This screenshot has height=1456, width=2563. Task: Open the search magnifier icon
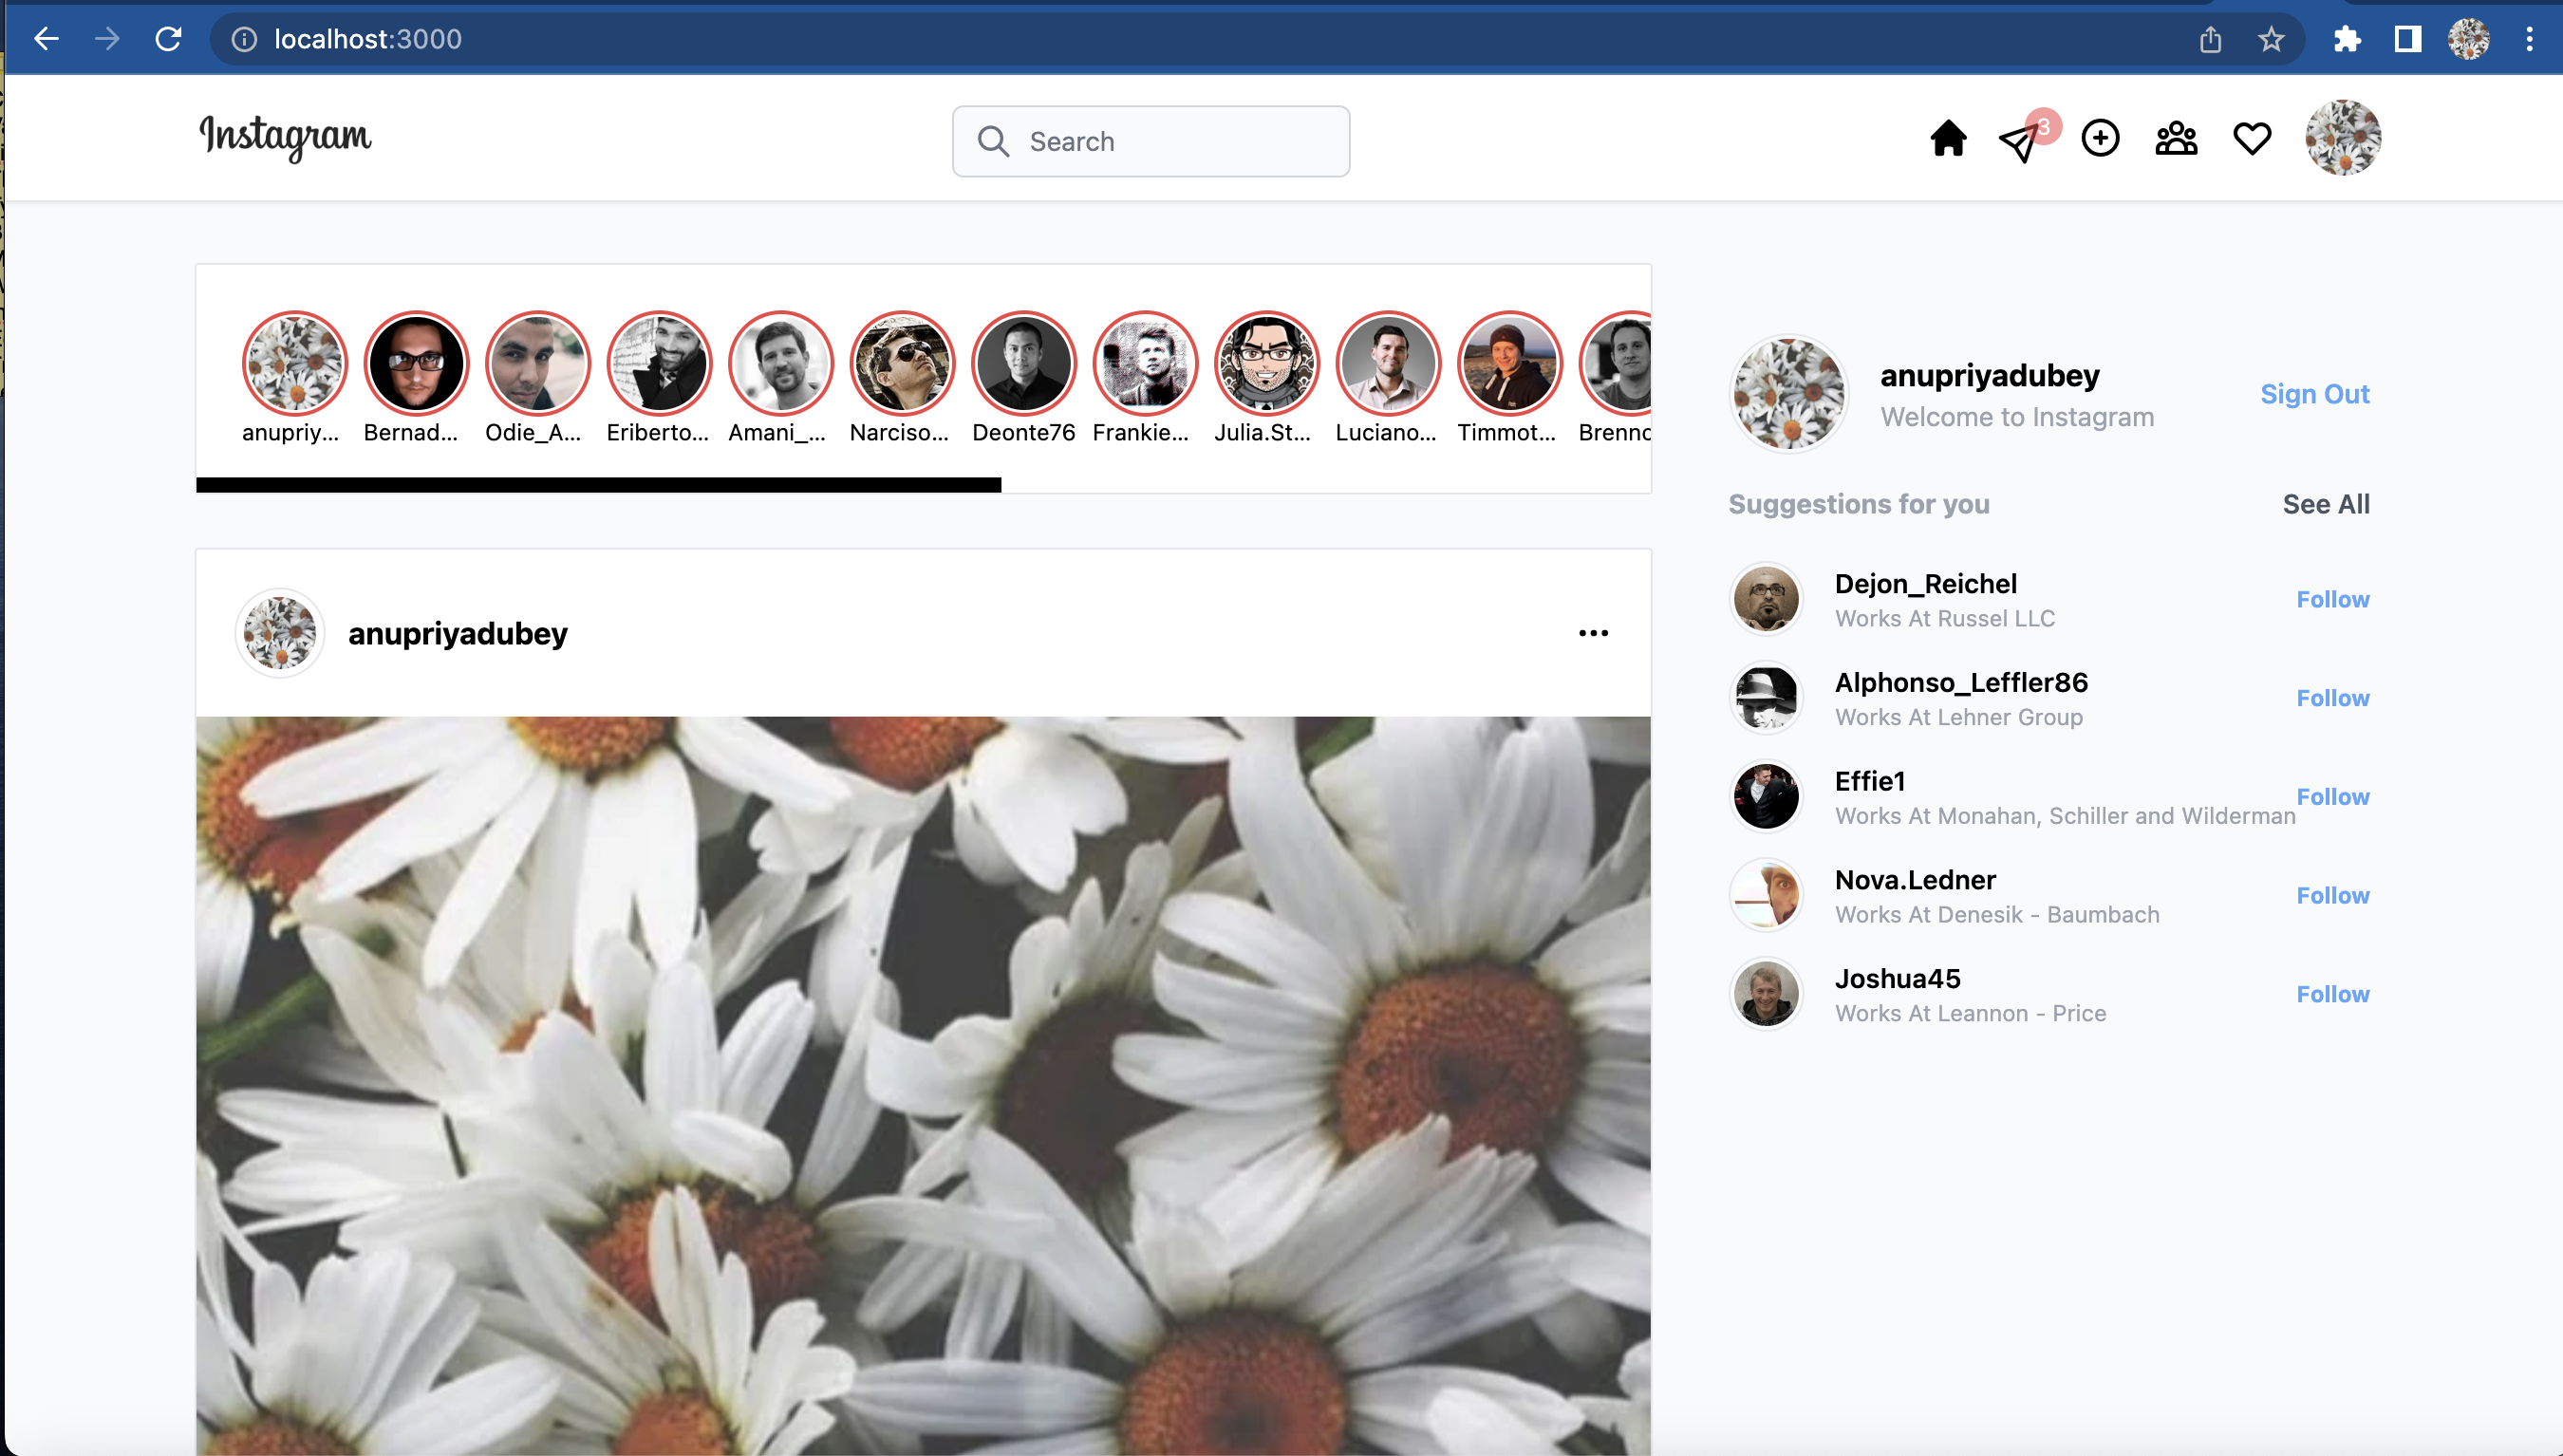(x=993, y=141)
